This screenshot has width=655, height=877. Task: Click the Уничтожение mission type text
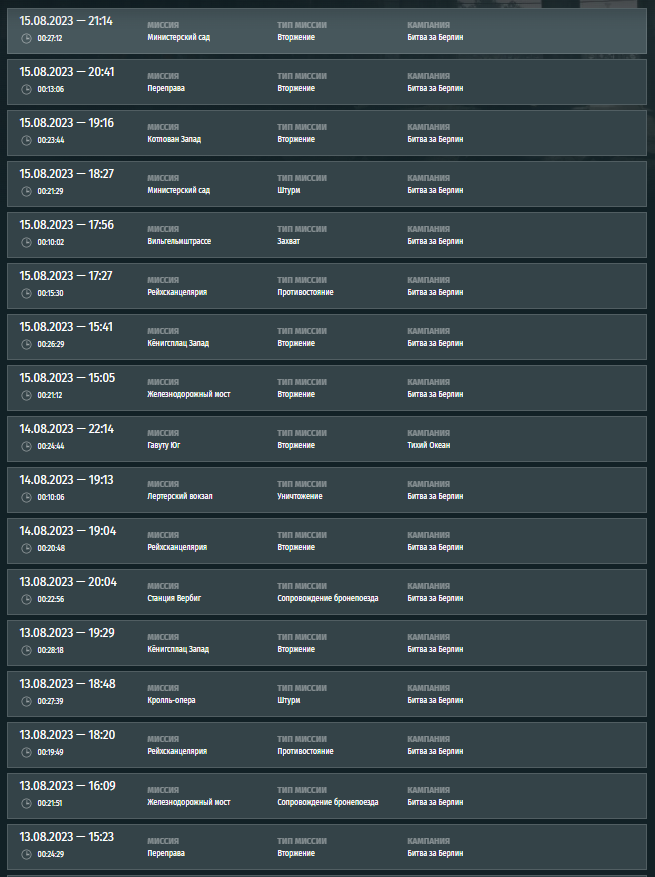(x=301, y=497)
